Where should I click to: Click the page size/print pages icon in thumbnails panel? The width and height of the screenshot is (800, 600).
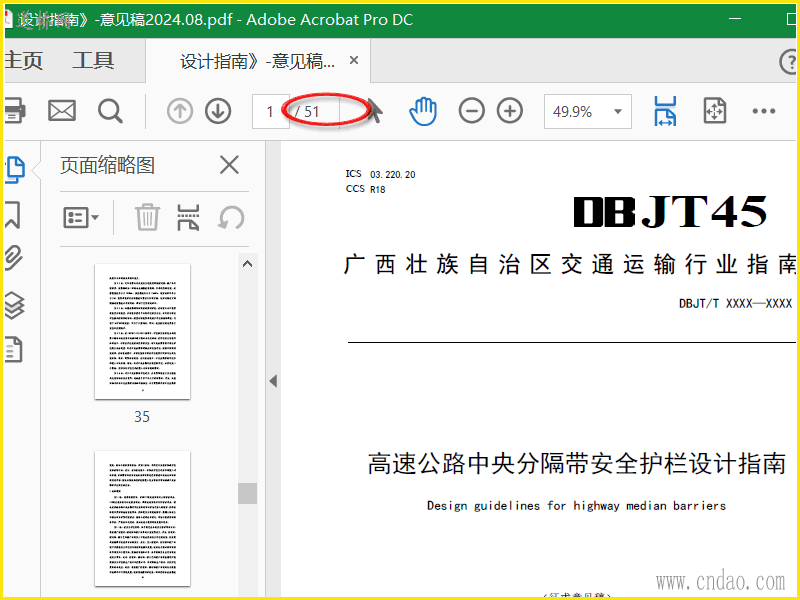tap(188, 217)
